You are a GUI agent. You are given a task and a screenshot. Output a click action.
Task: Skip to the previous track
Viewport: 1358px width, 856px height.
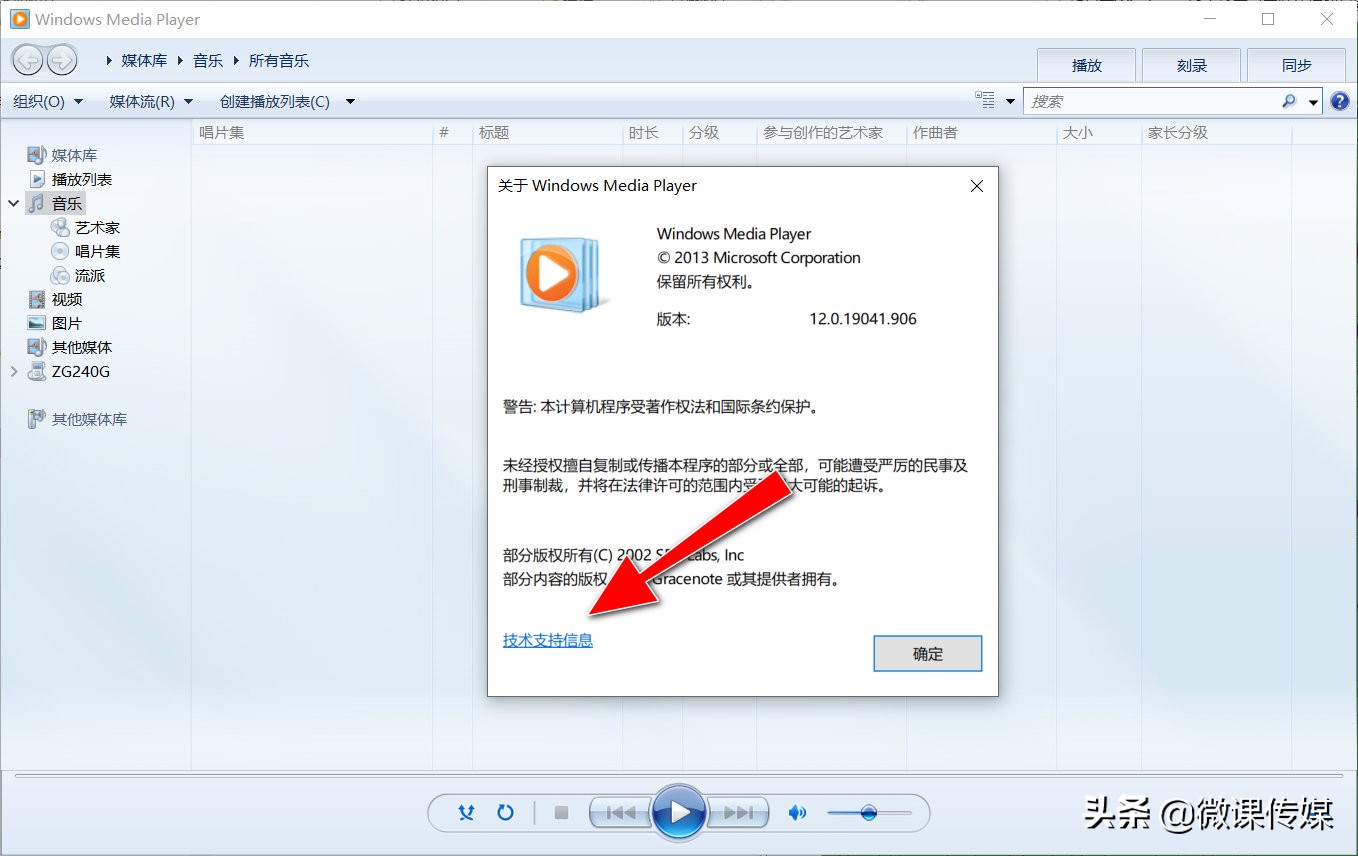[621, 813]
